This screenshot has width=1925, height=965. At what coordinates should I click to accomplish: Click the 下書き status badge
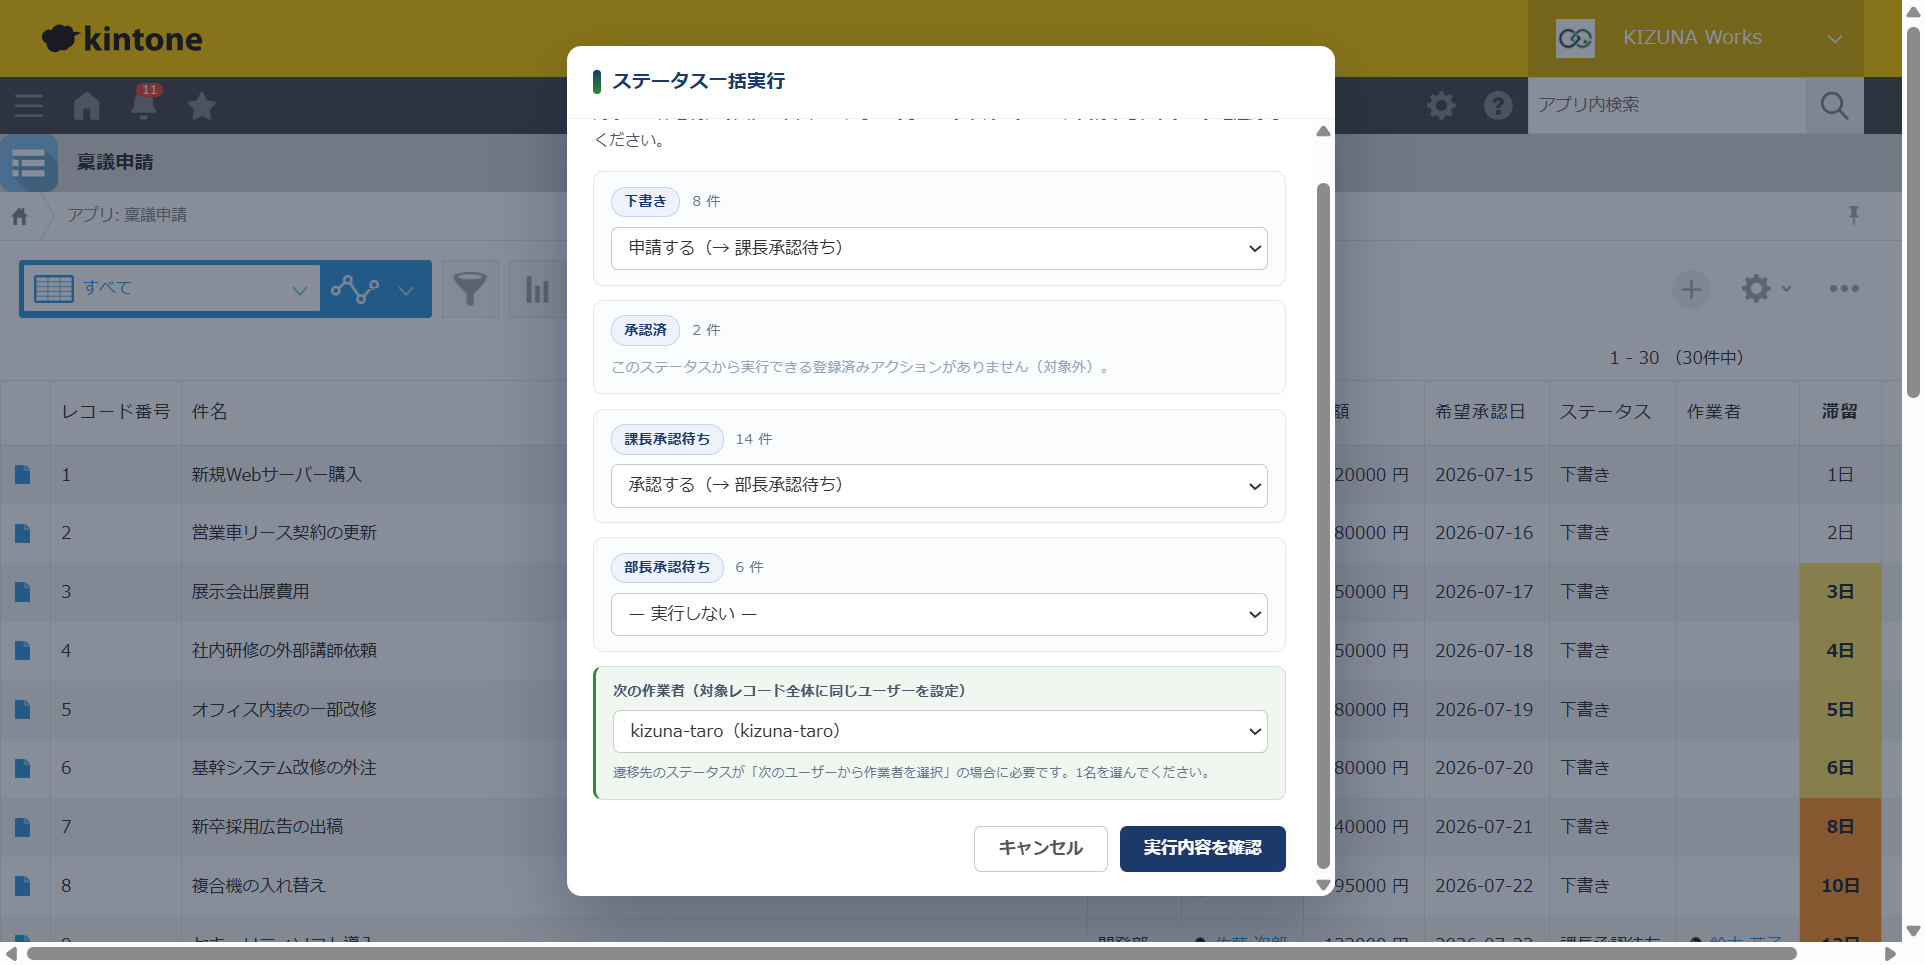point(646,202)
